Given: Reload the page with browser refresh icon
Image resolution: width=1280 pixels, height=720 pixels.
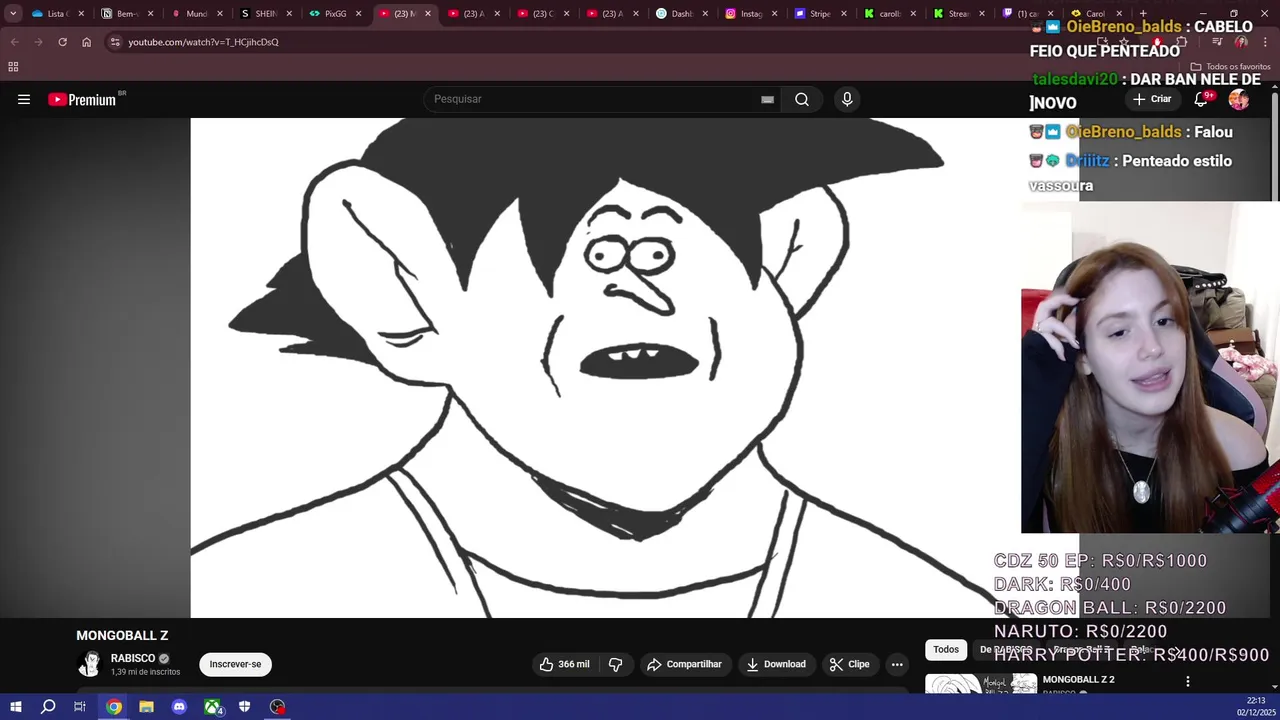Looking at the screenshot, I should (62, 42).
